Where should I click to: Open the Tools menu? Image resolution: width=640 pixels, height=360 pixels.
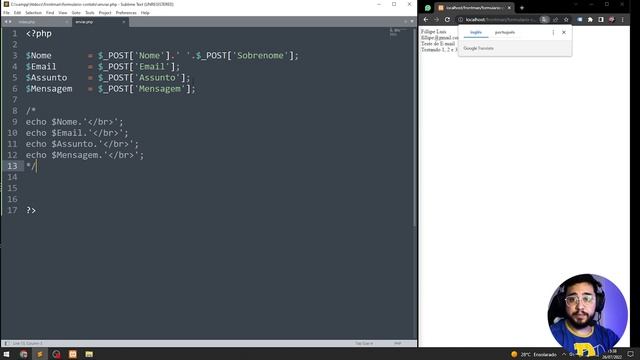coord(89,13)
